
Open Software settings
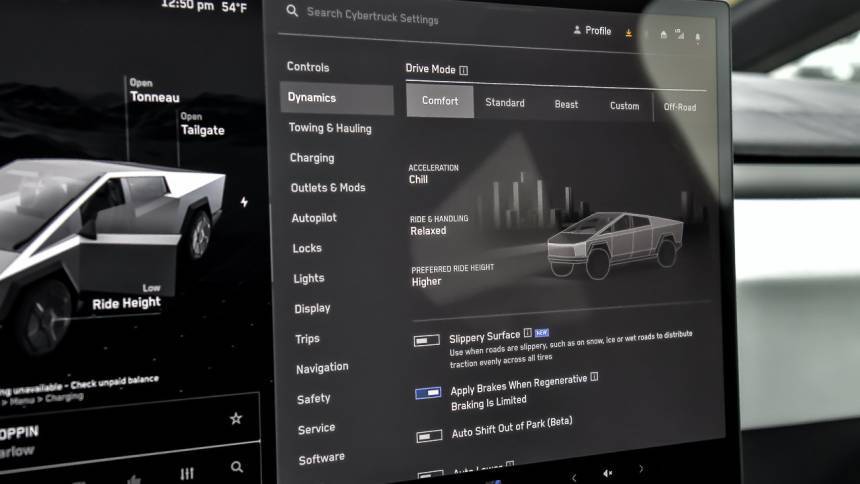321,458
